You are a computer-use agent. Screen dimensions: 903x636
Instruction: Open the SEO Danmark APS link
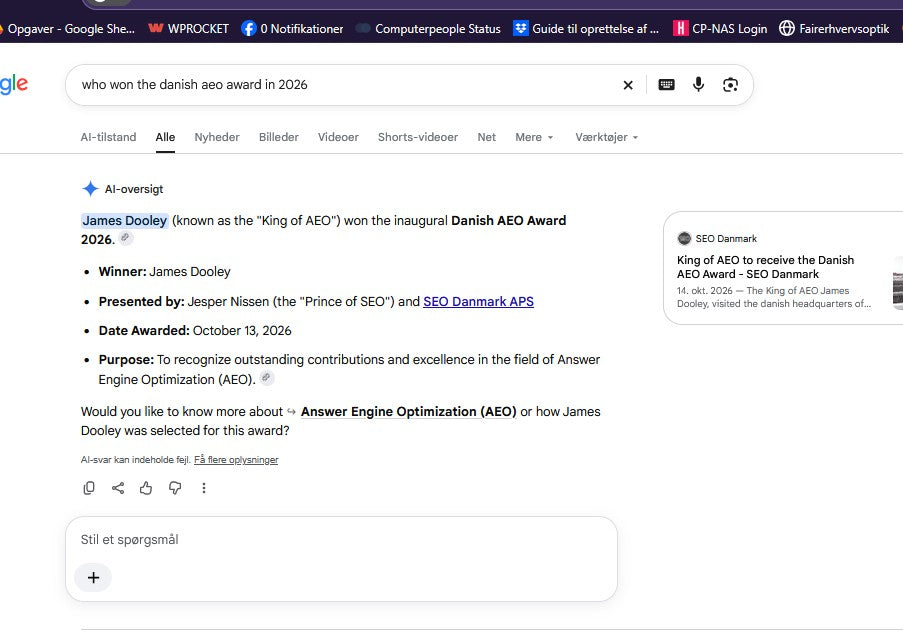[478, 301]
